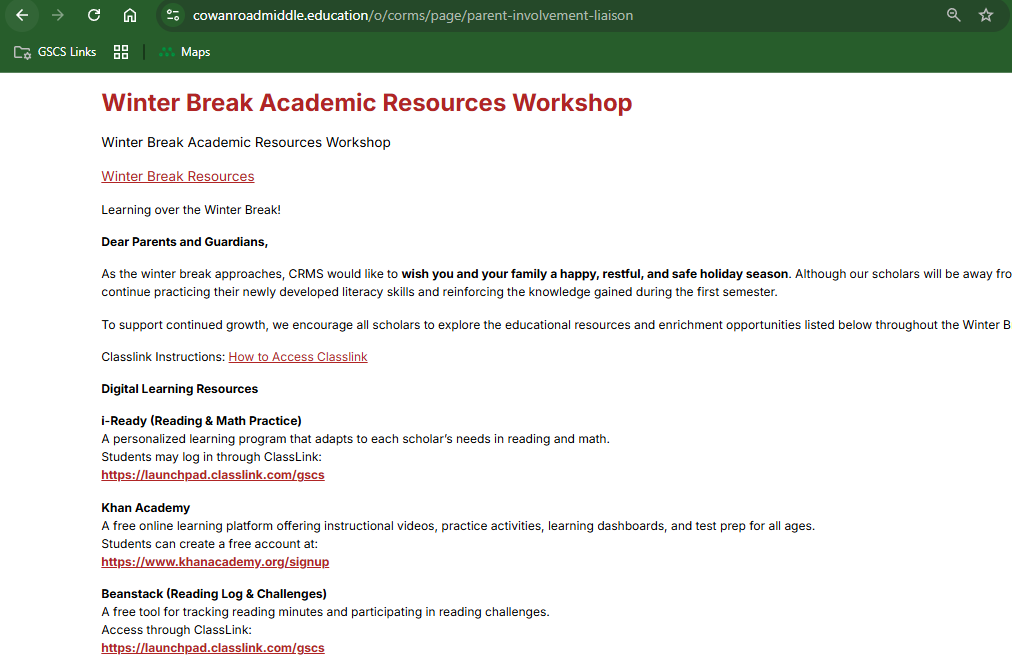Open the Khan Academy signup link
1012x662 pixels.
coord(215,562)
